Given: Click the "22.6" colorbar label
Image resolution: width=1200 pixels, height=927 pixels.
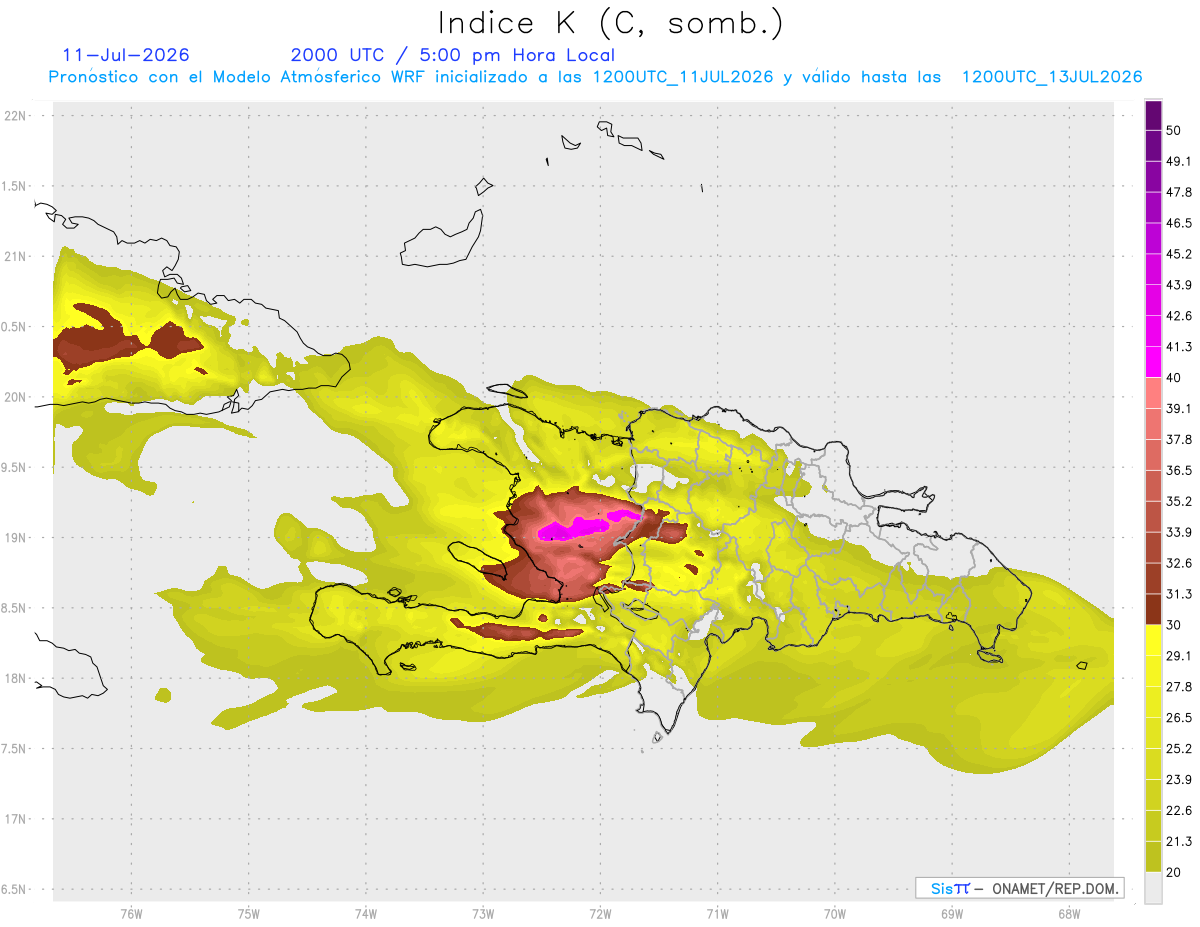Looking at the screenshot, I should tap(1178, 811).
